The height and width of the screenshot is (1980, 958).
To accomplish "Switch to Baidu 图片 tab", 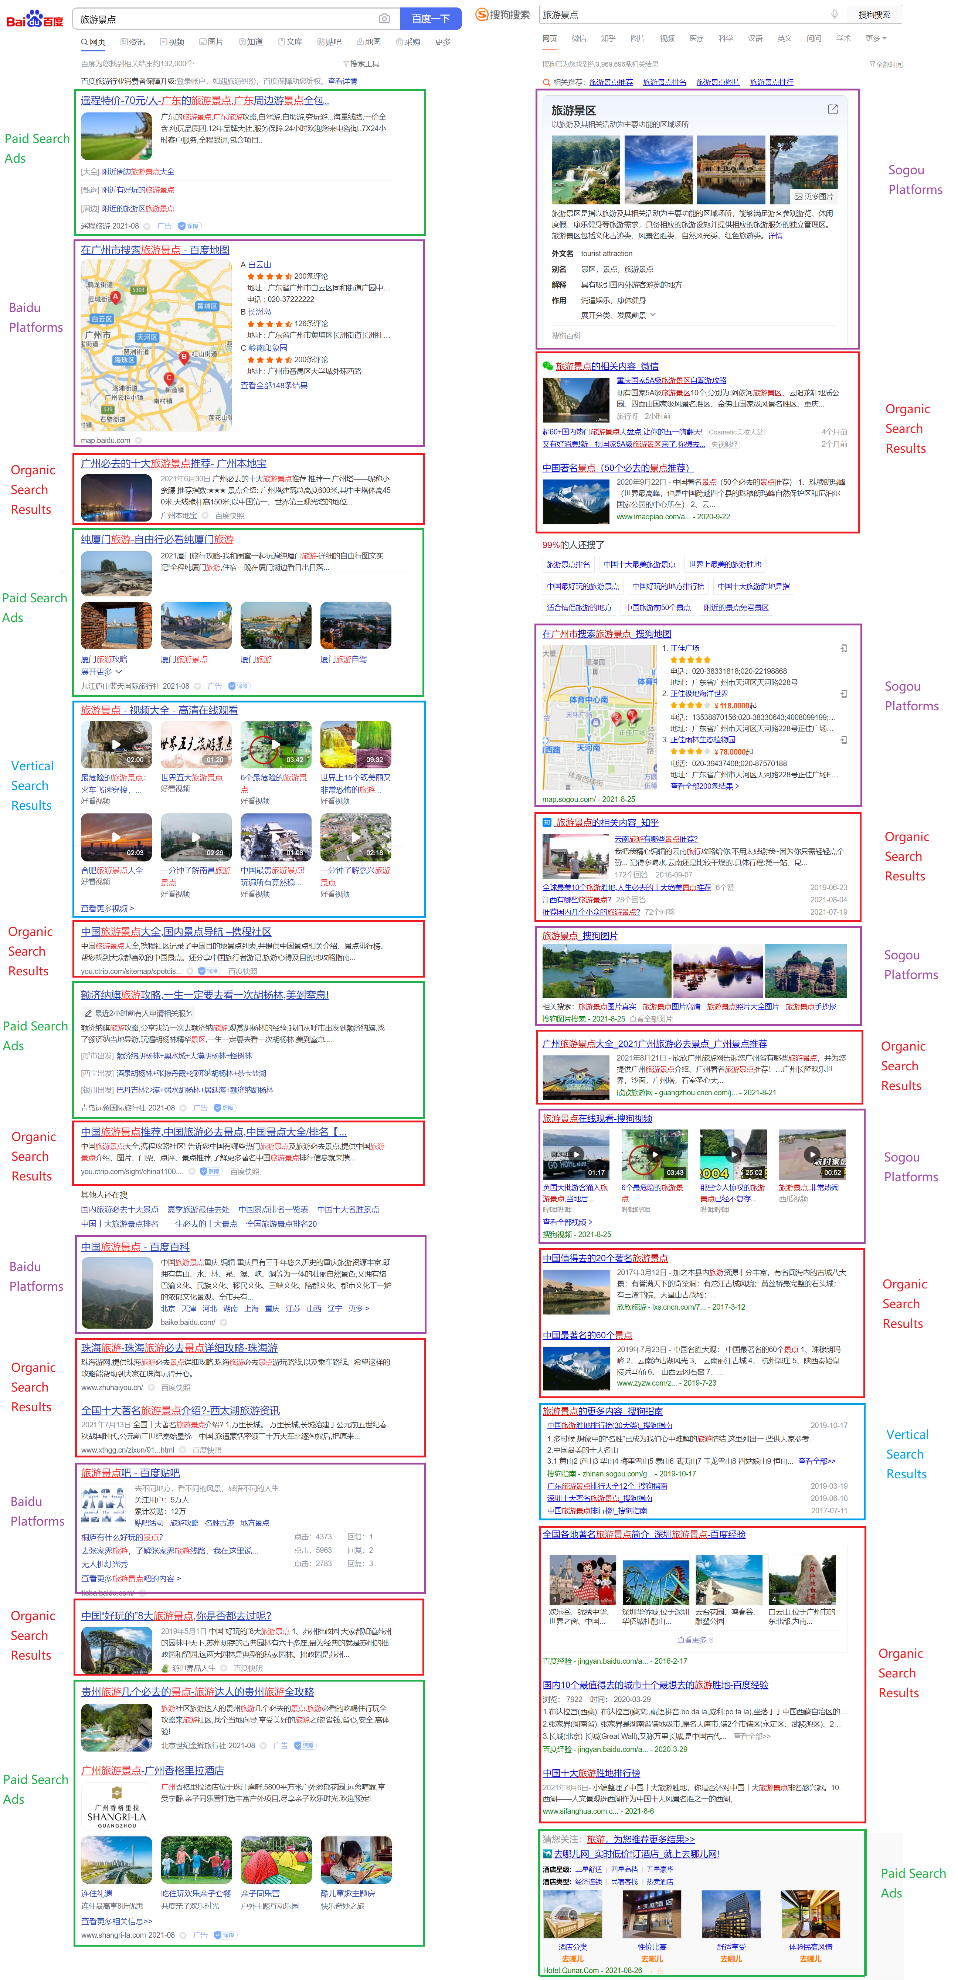I will [211, 42].
